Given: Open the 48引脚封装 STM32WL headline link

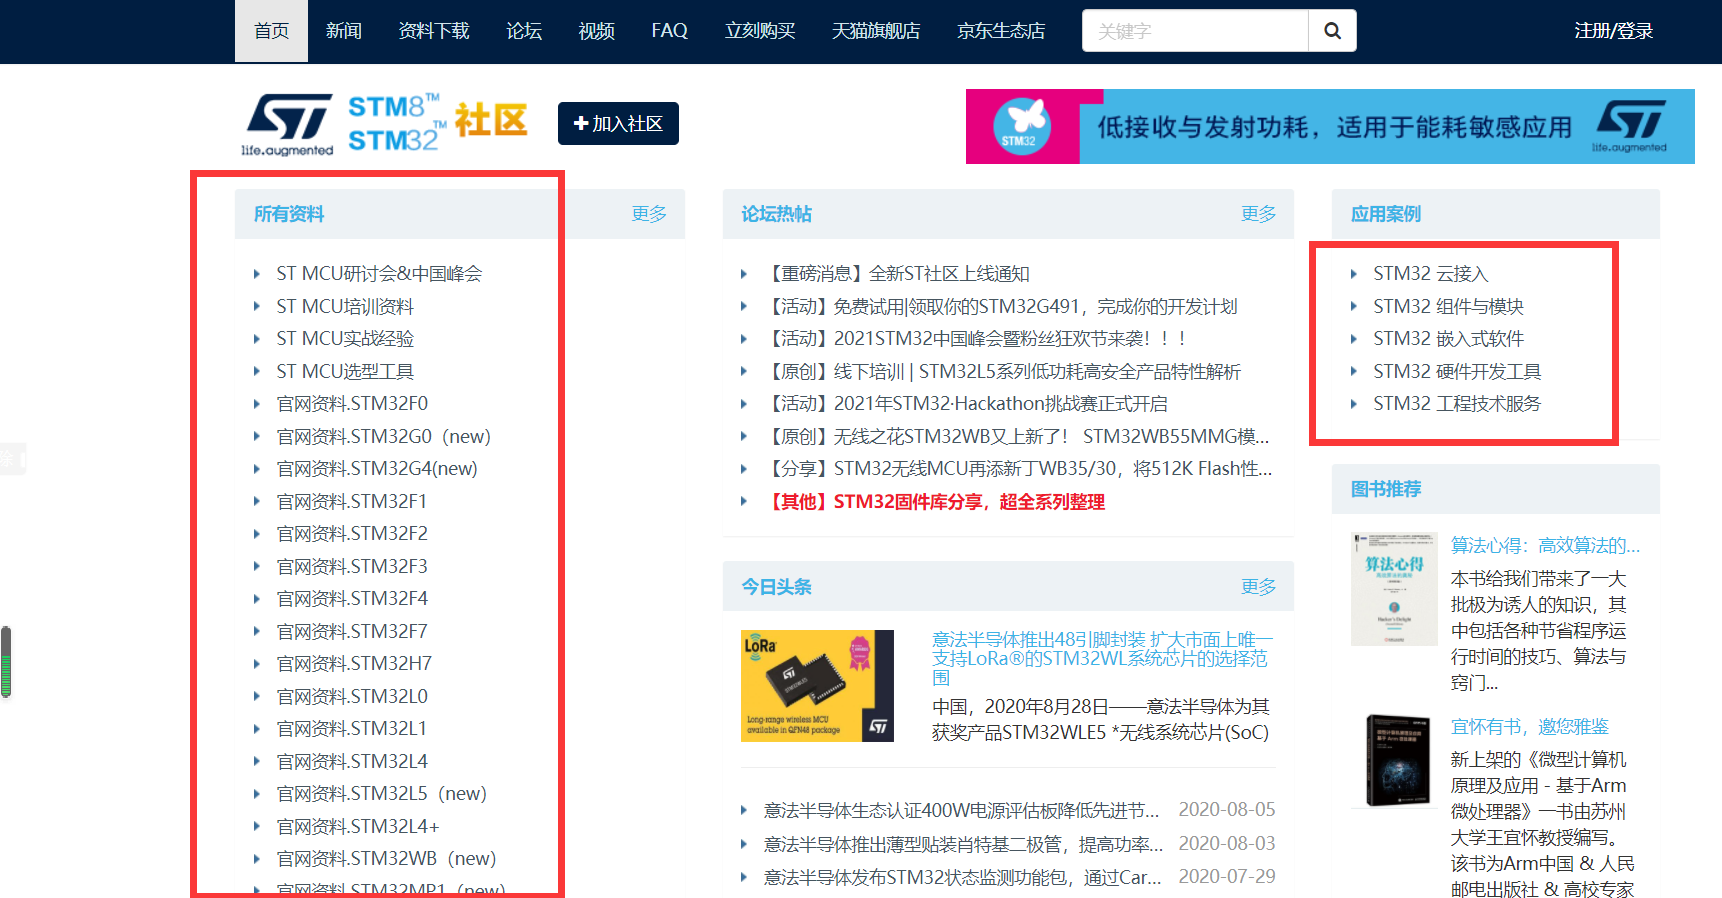Looking at the screenshot, I should pyautogui.click(x=1102, y=658).
